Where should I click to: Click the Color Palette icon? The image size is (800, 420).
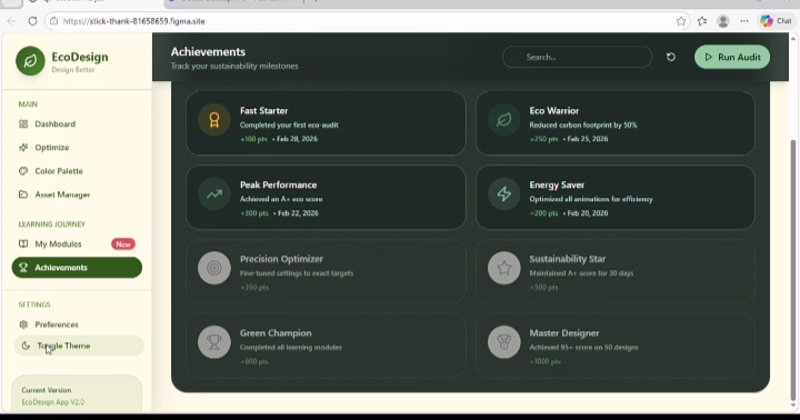tap(23, 171)
